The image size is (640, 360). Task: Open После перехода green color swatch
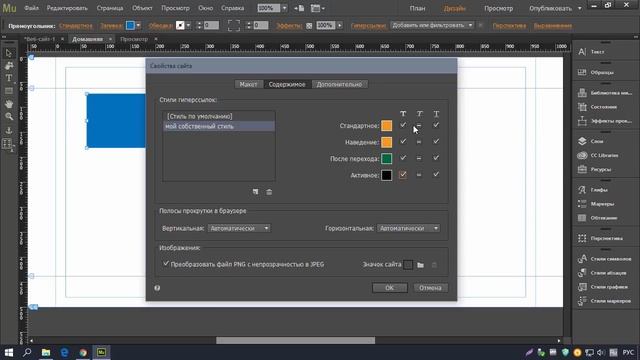(387, 158)
